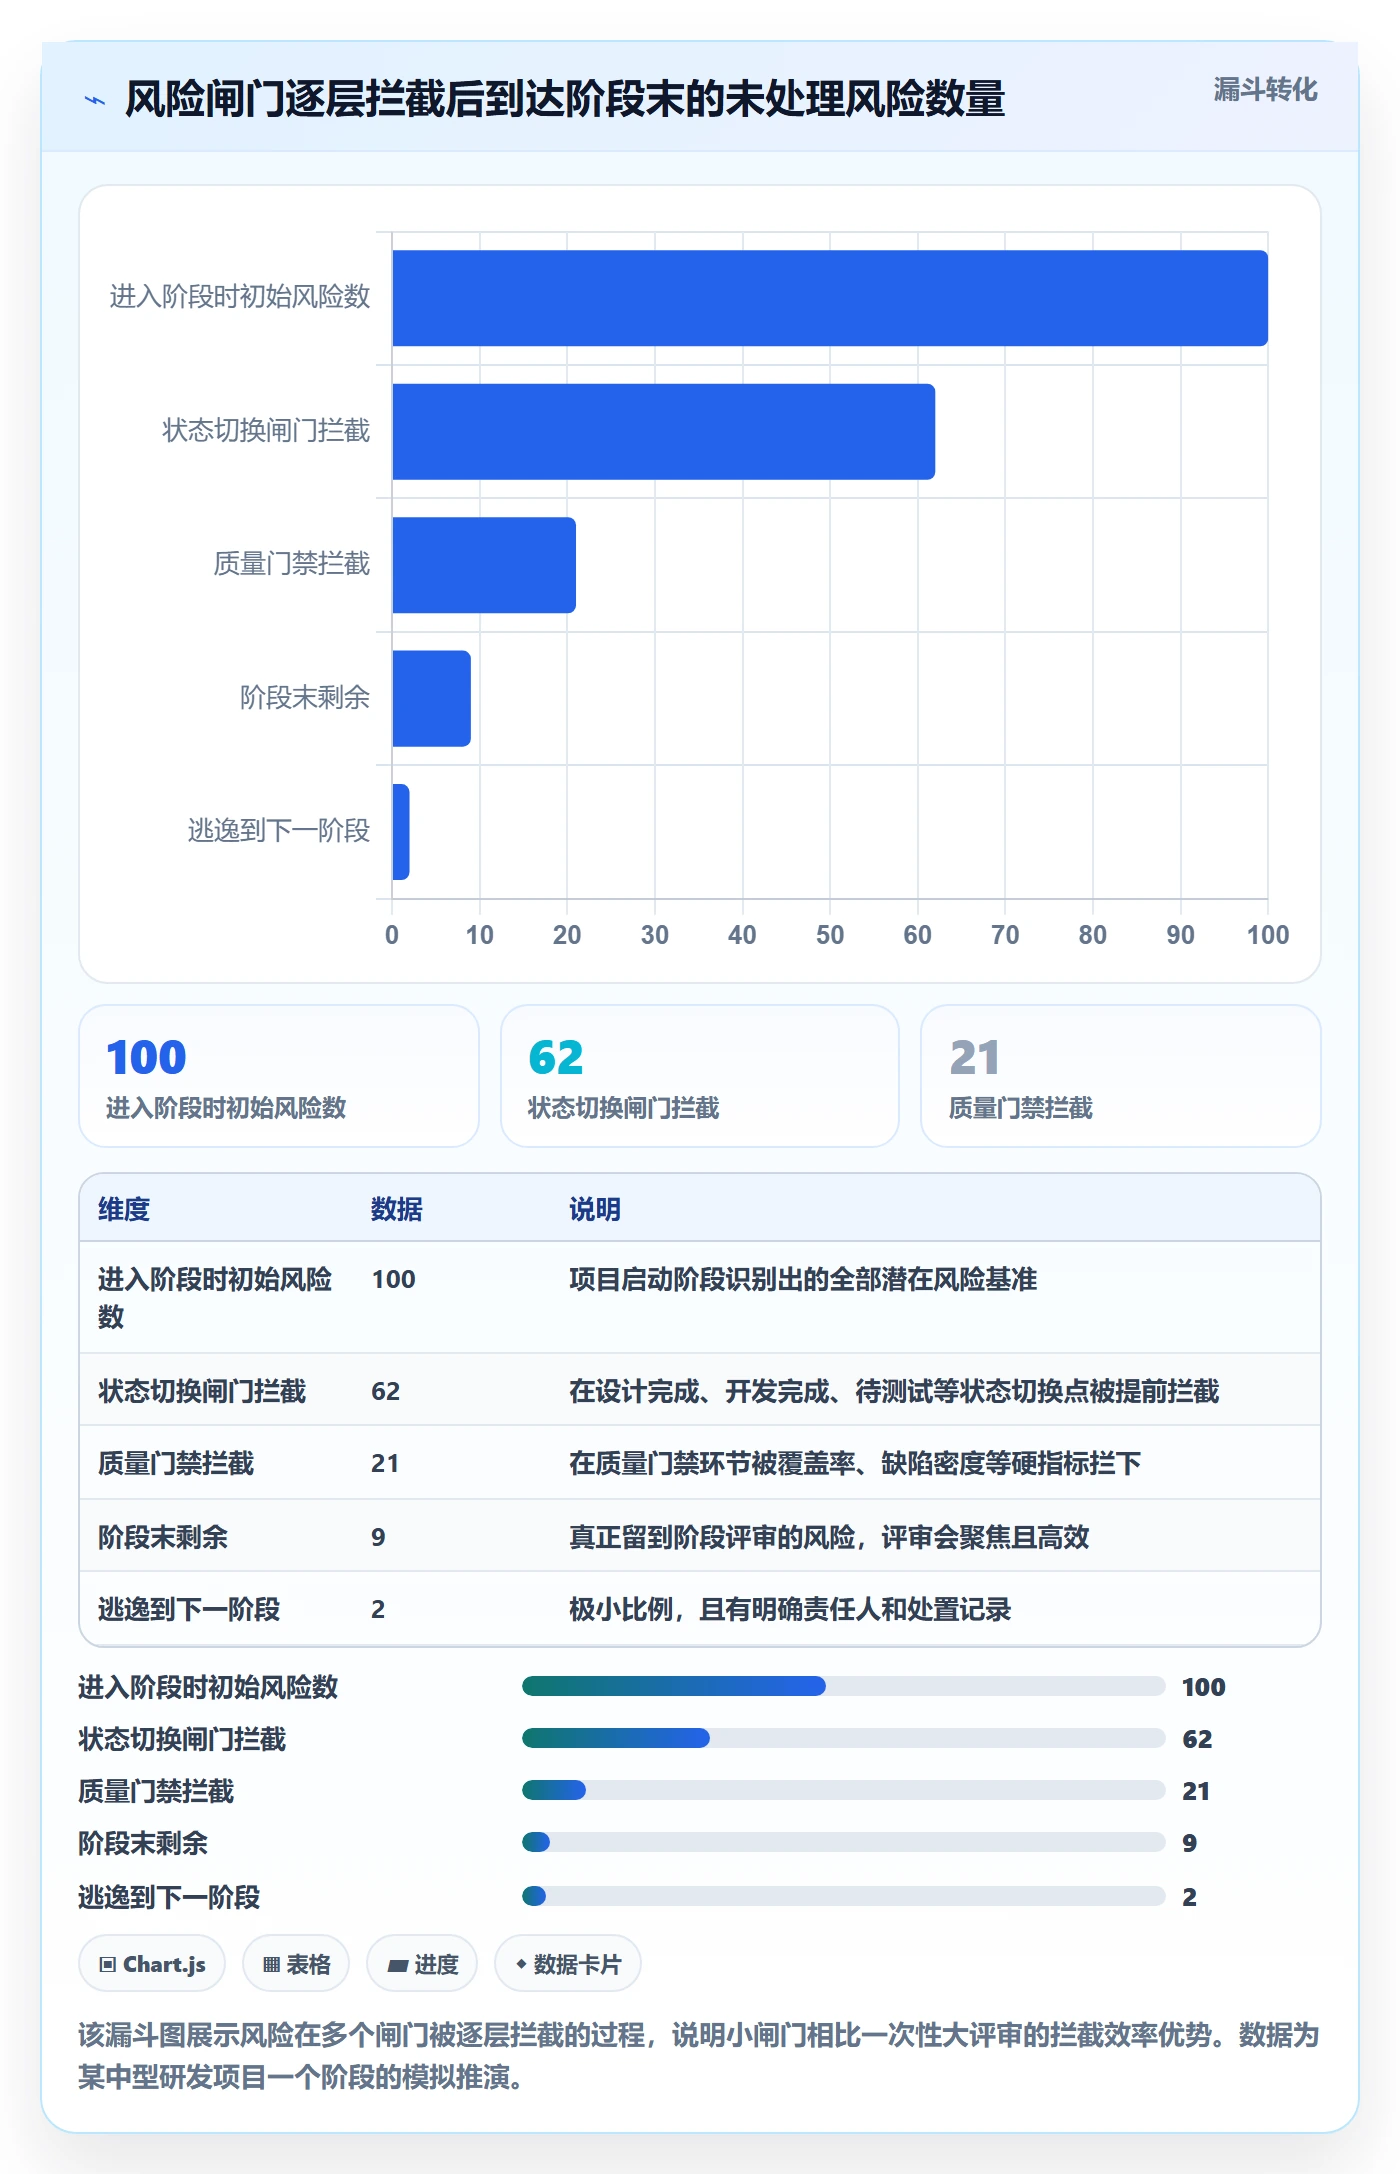Click the progress bar showing 62
1400x2174 pixels.
click(843, 1738)
